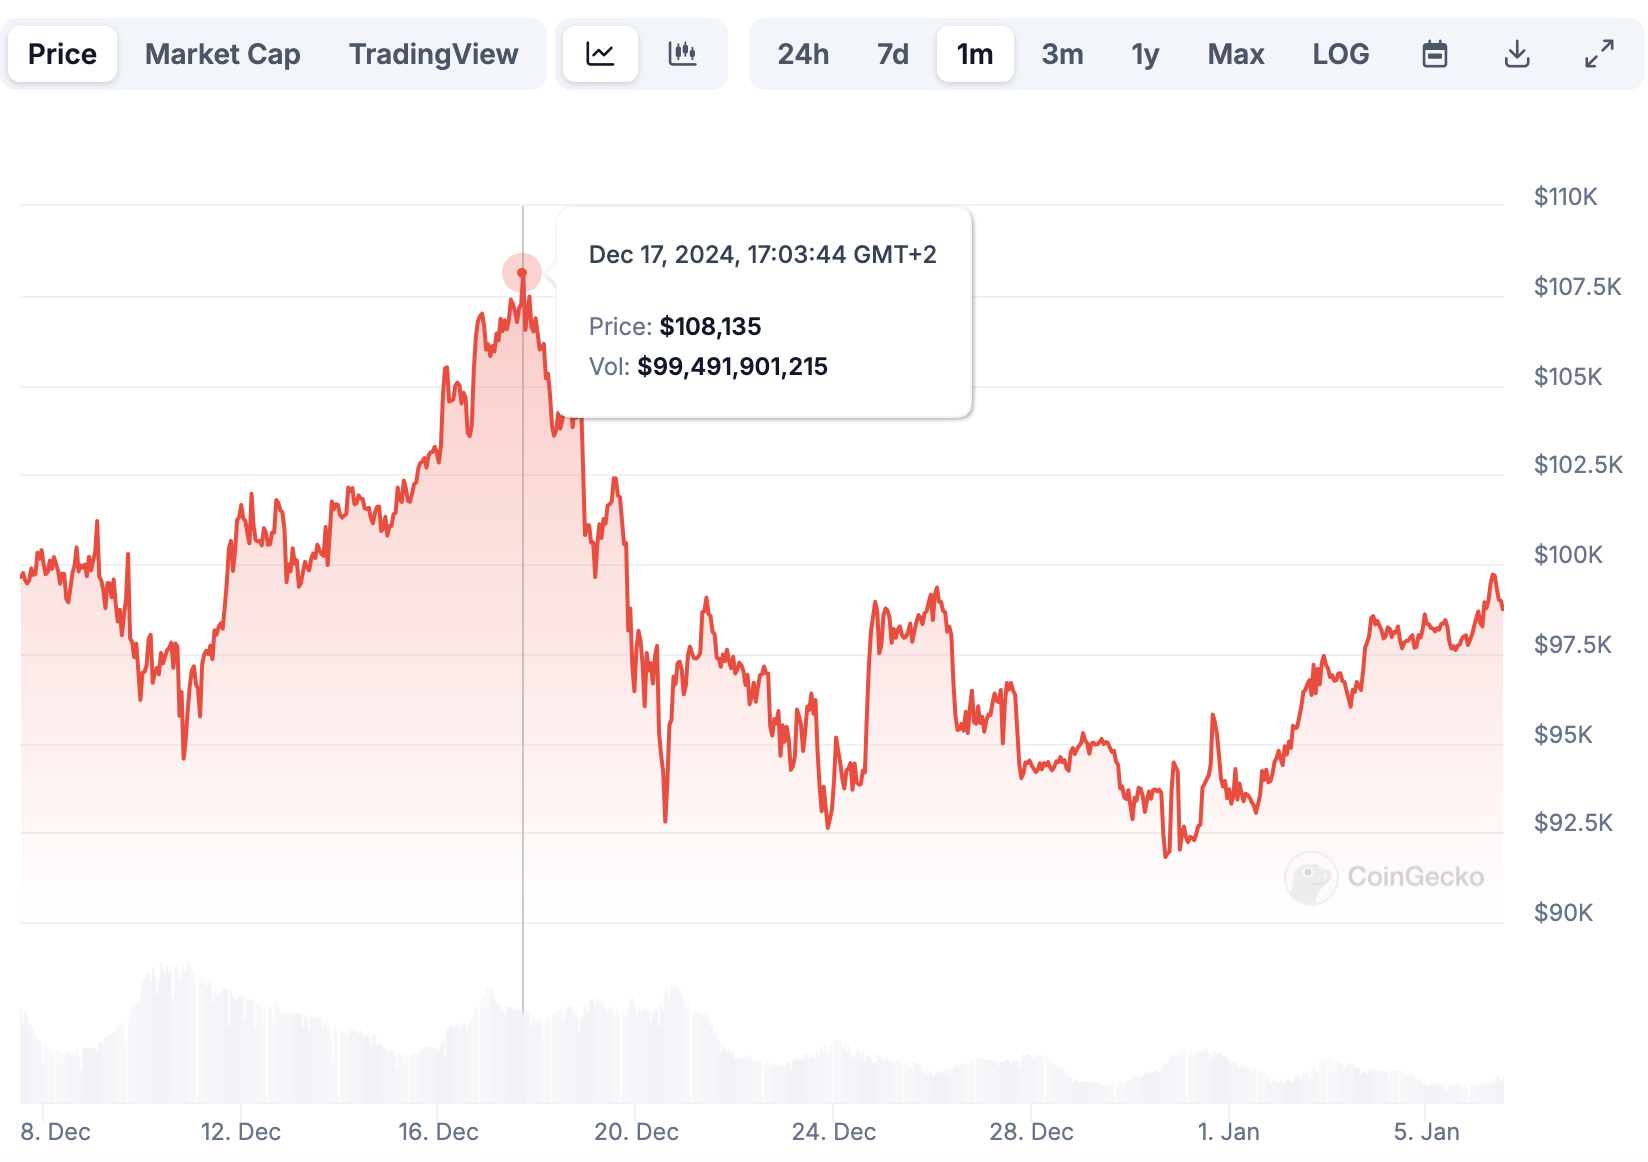The width and height of the screenshot is (1648, 1162).
Task: Click the Dec 17 price tooltip box
Action: point(763,308)
